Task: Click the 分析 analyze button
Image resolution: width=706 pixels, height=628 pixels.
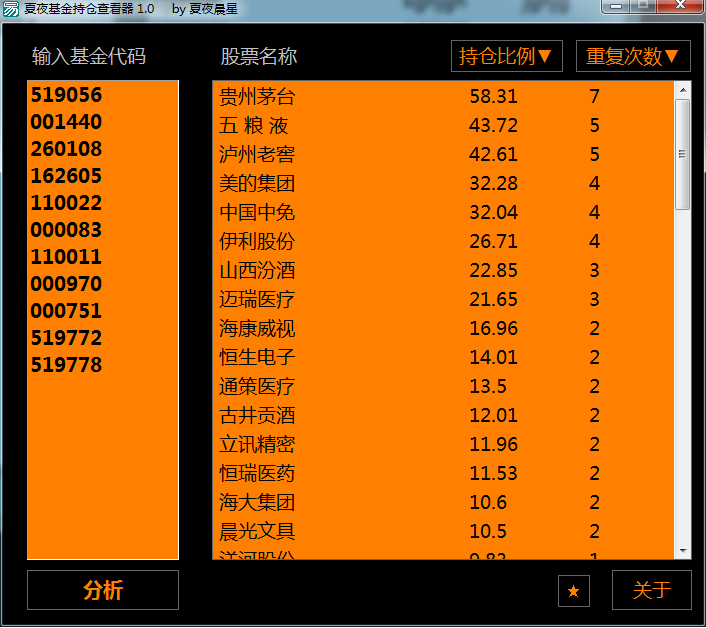Action: tap(103, 590)
